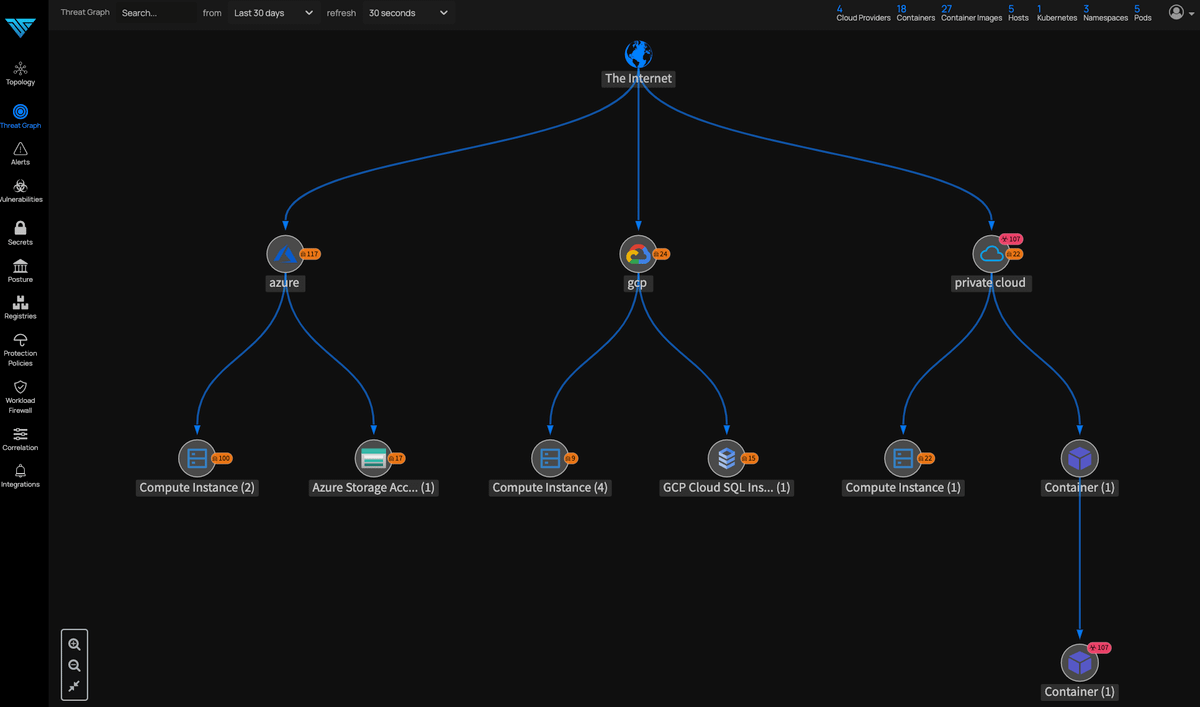
Task: Expand the refresh interval dropdown
Action: point(408,13)
